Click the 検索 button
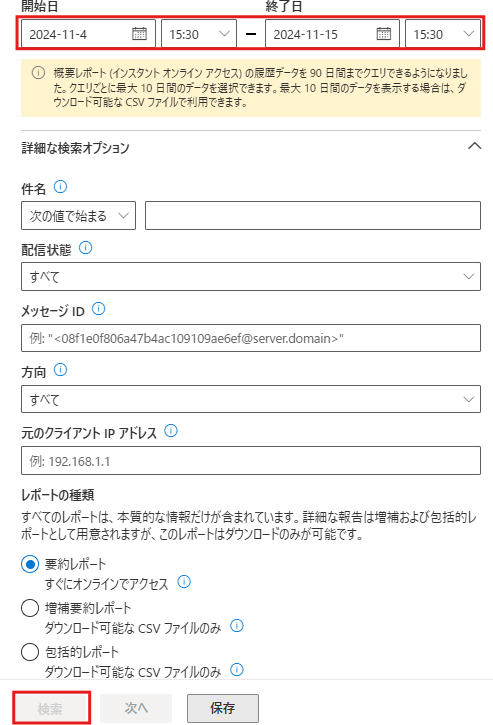The image size is (493, 725). pyautogui.click(x=51, y=708)
